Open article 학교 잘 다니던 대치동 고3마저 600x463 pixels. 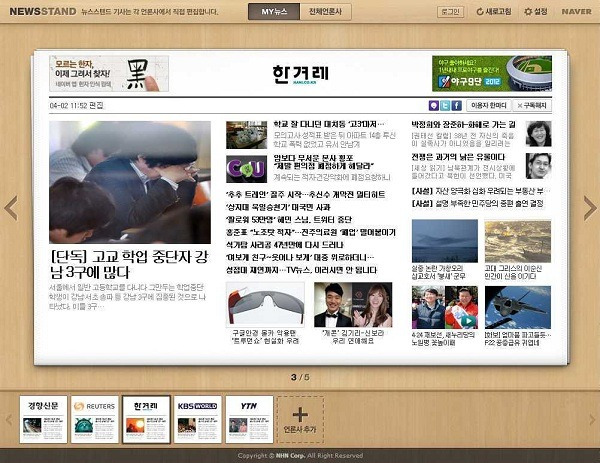329,124
